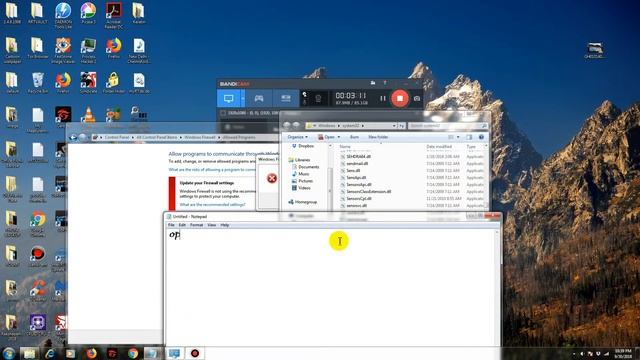Select Documents library in Explorer

tap(305, 167)
